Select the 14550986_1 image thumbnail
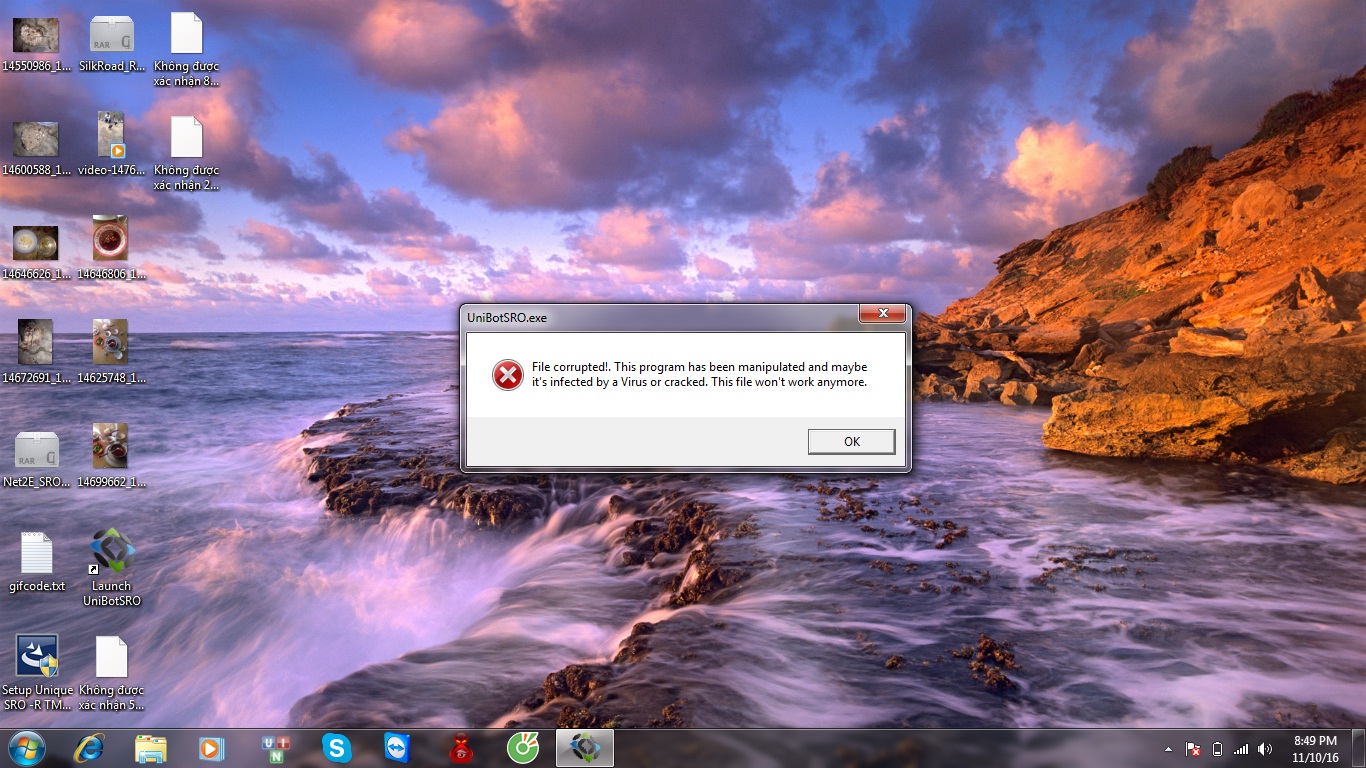 [x=36, y=44]
